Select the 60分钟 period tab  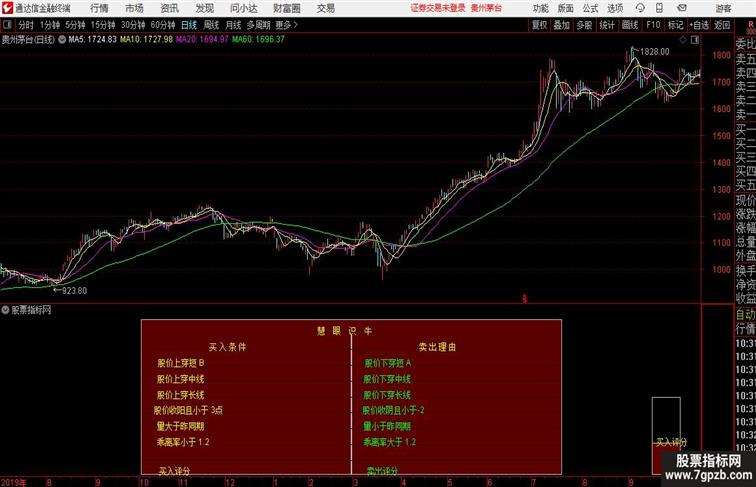163,25
